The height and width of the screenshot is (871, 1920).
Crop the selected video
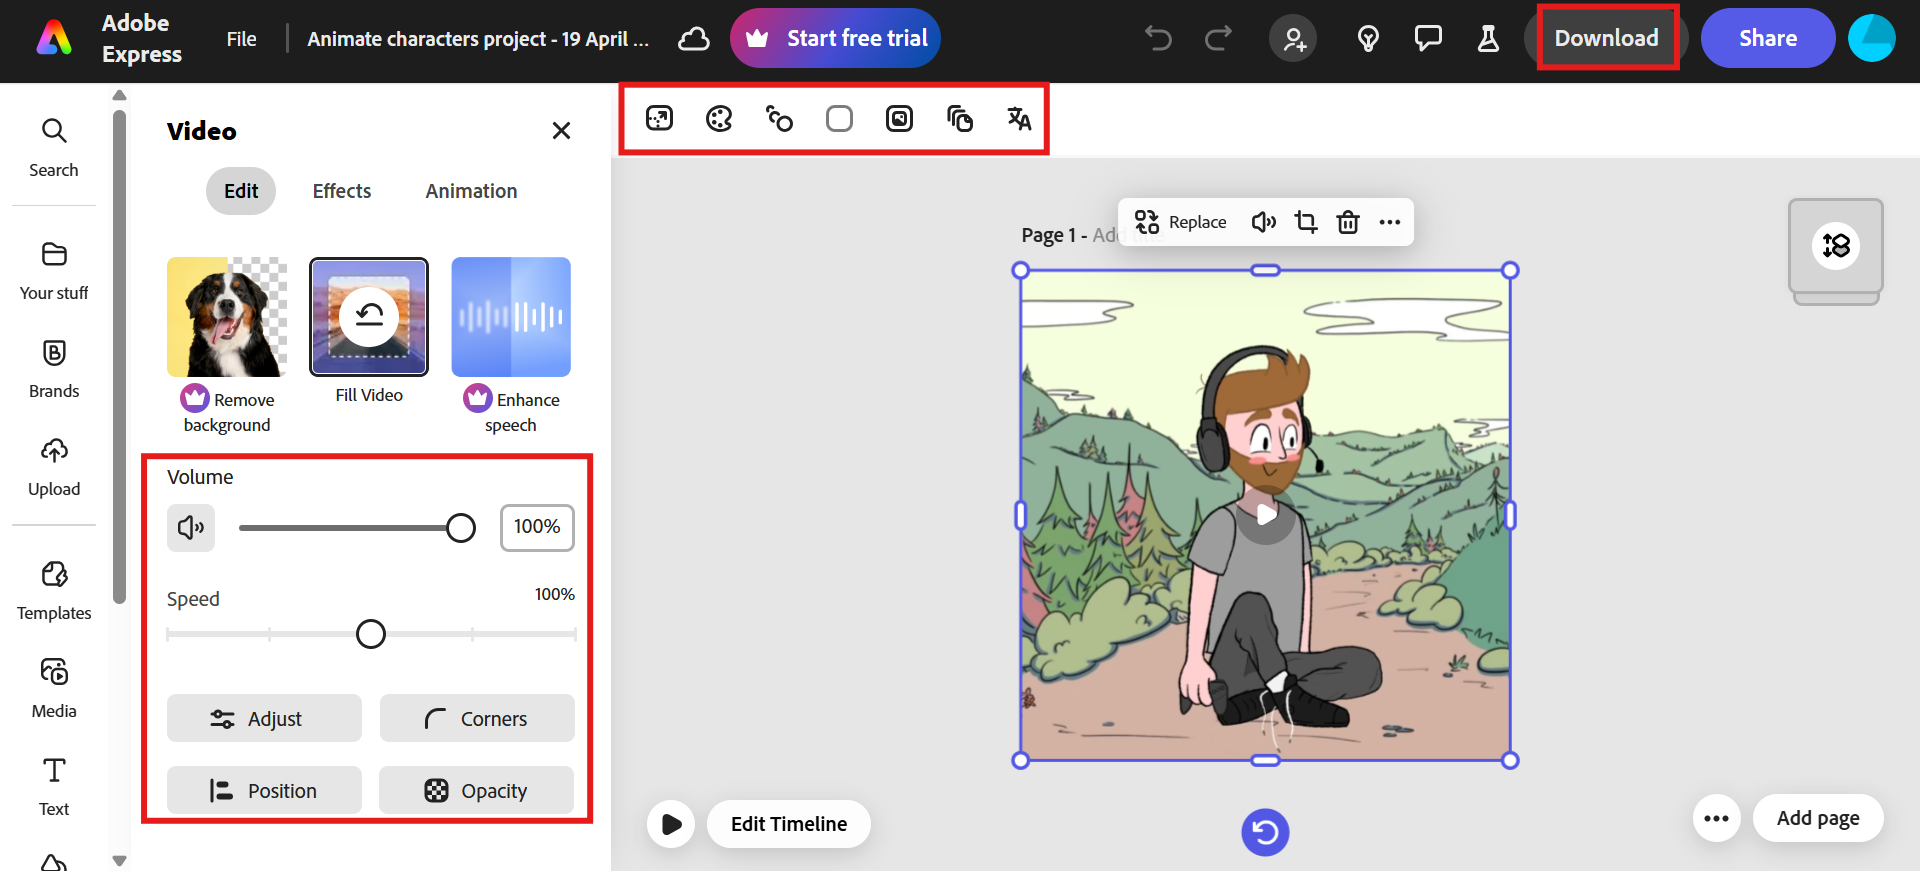pos(1305,222)
